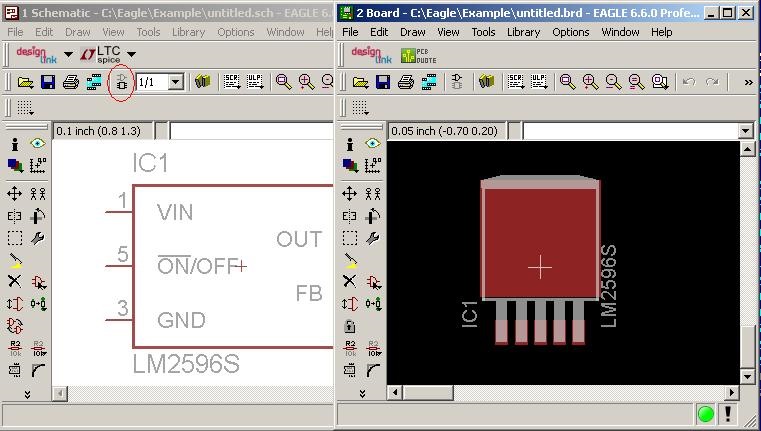The width and height of the screenshot is (761, 431).
Task: Select the Lock tool in Board sidebar
Action: (x=349, y=326)
